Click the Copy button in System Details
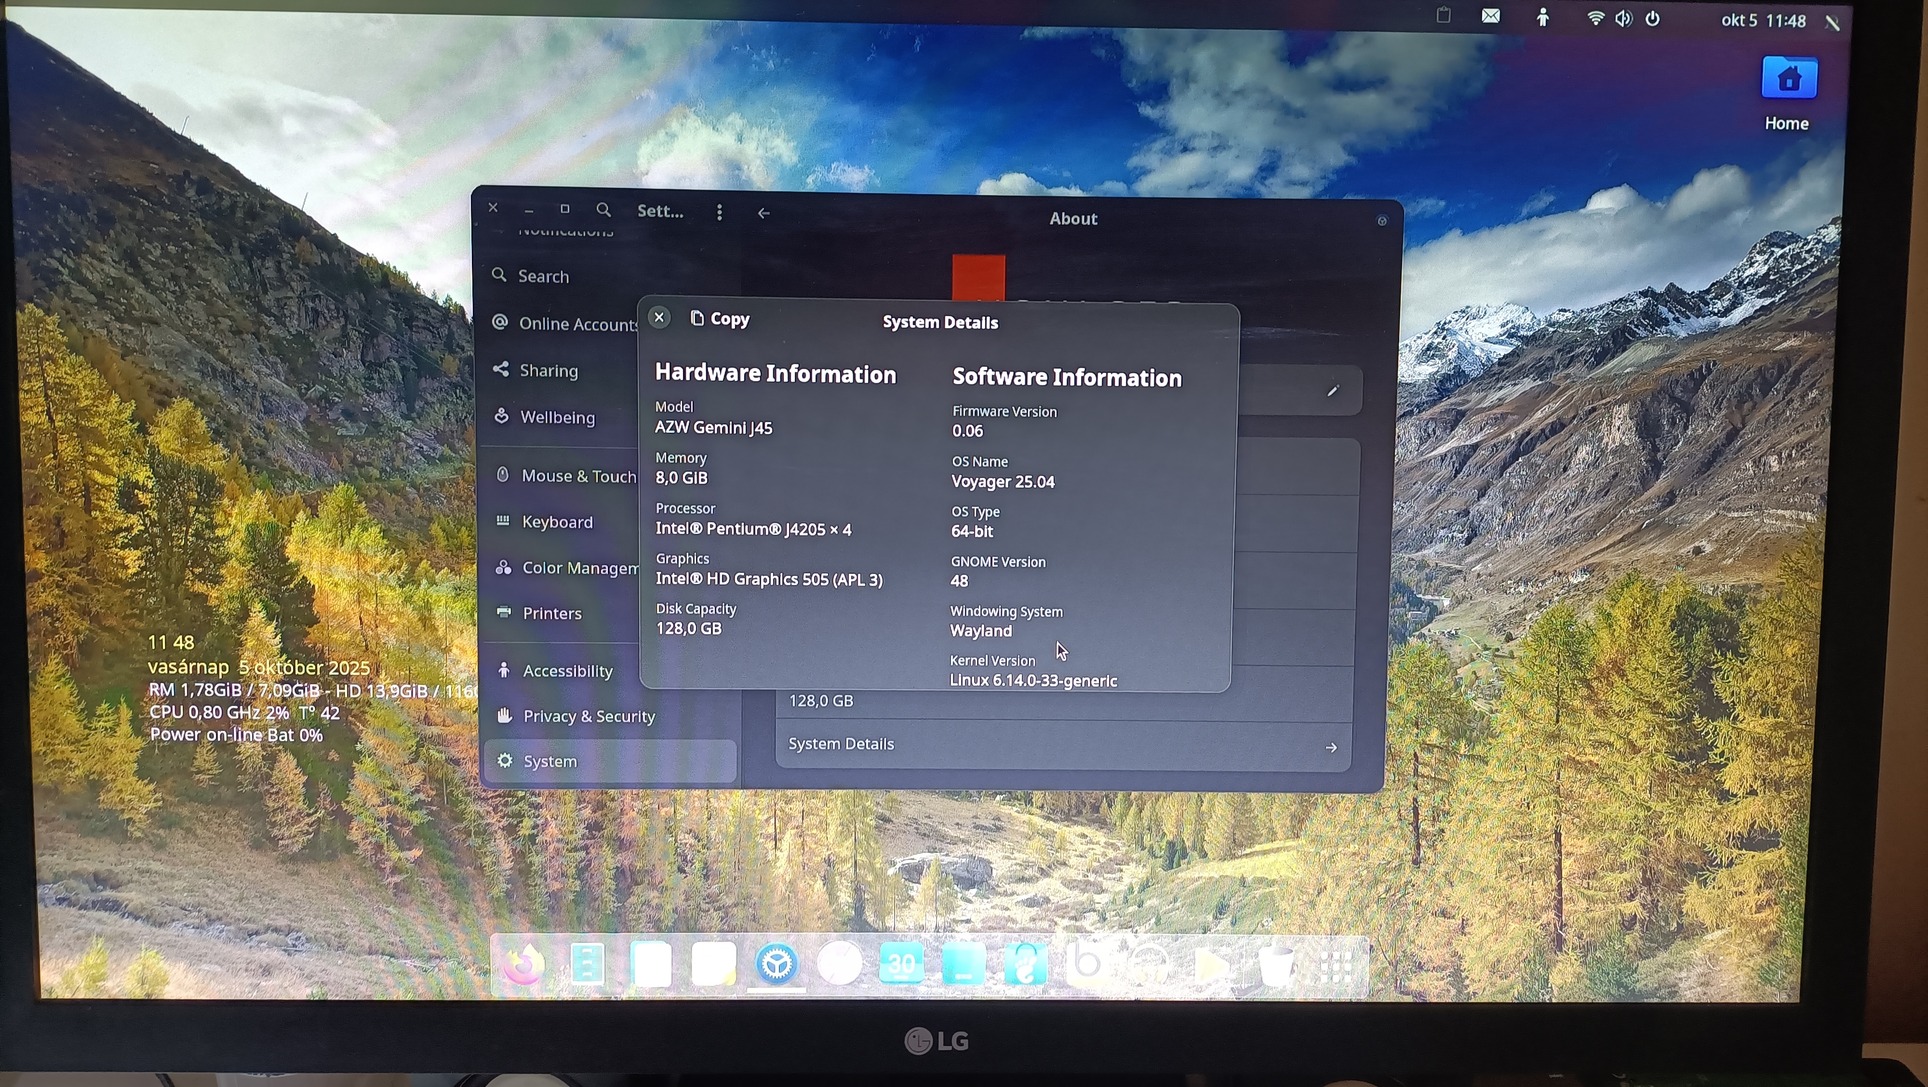 pos(720,319)
